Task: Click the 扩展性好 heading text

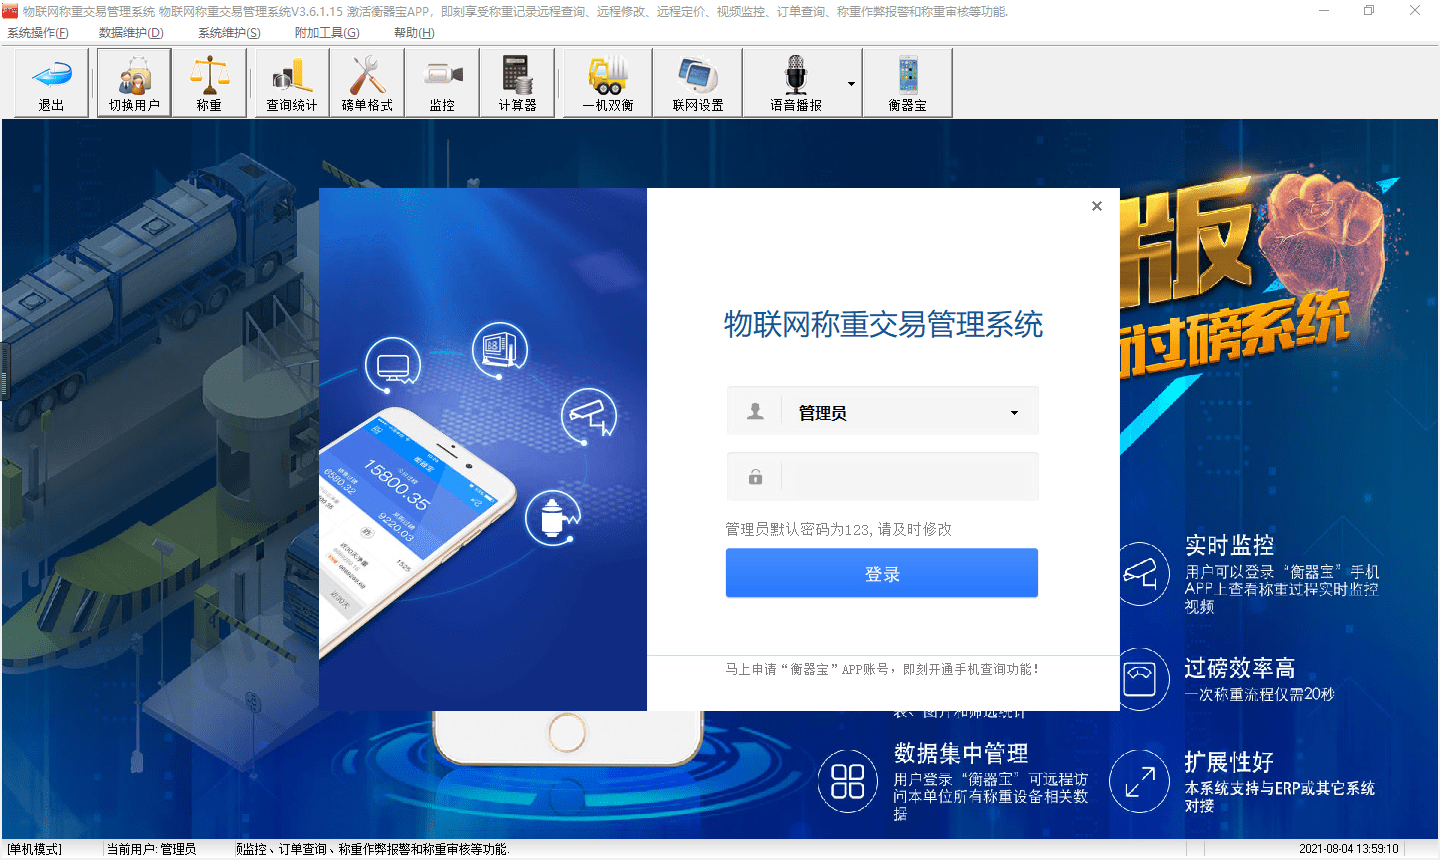Action: [1229, 762]
